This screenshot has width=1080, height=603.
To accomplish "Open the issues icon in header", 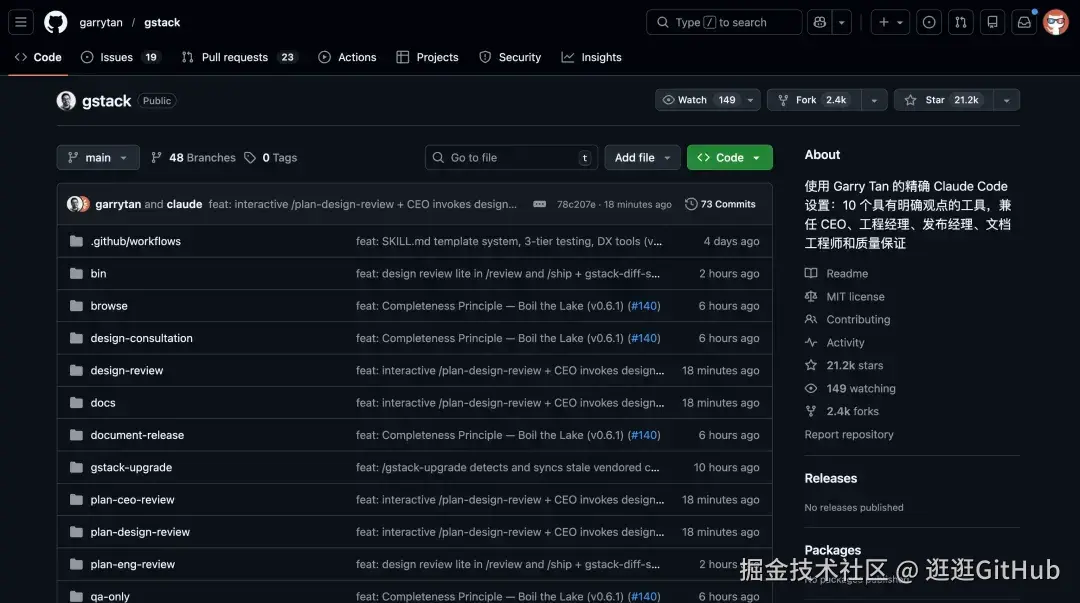I will coord(929,22).
